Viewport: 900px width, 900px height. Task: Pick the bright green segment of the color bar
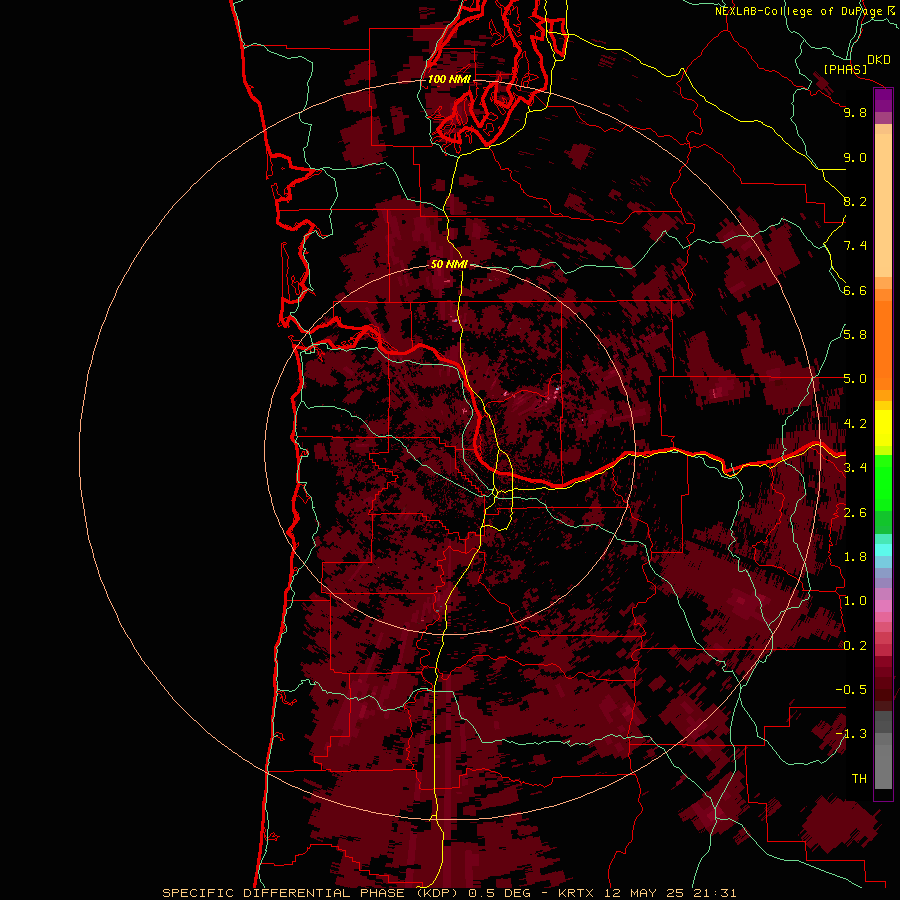pyautogui.click(x=883, y=483)
